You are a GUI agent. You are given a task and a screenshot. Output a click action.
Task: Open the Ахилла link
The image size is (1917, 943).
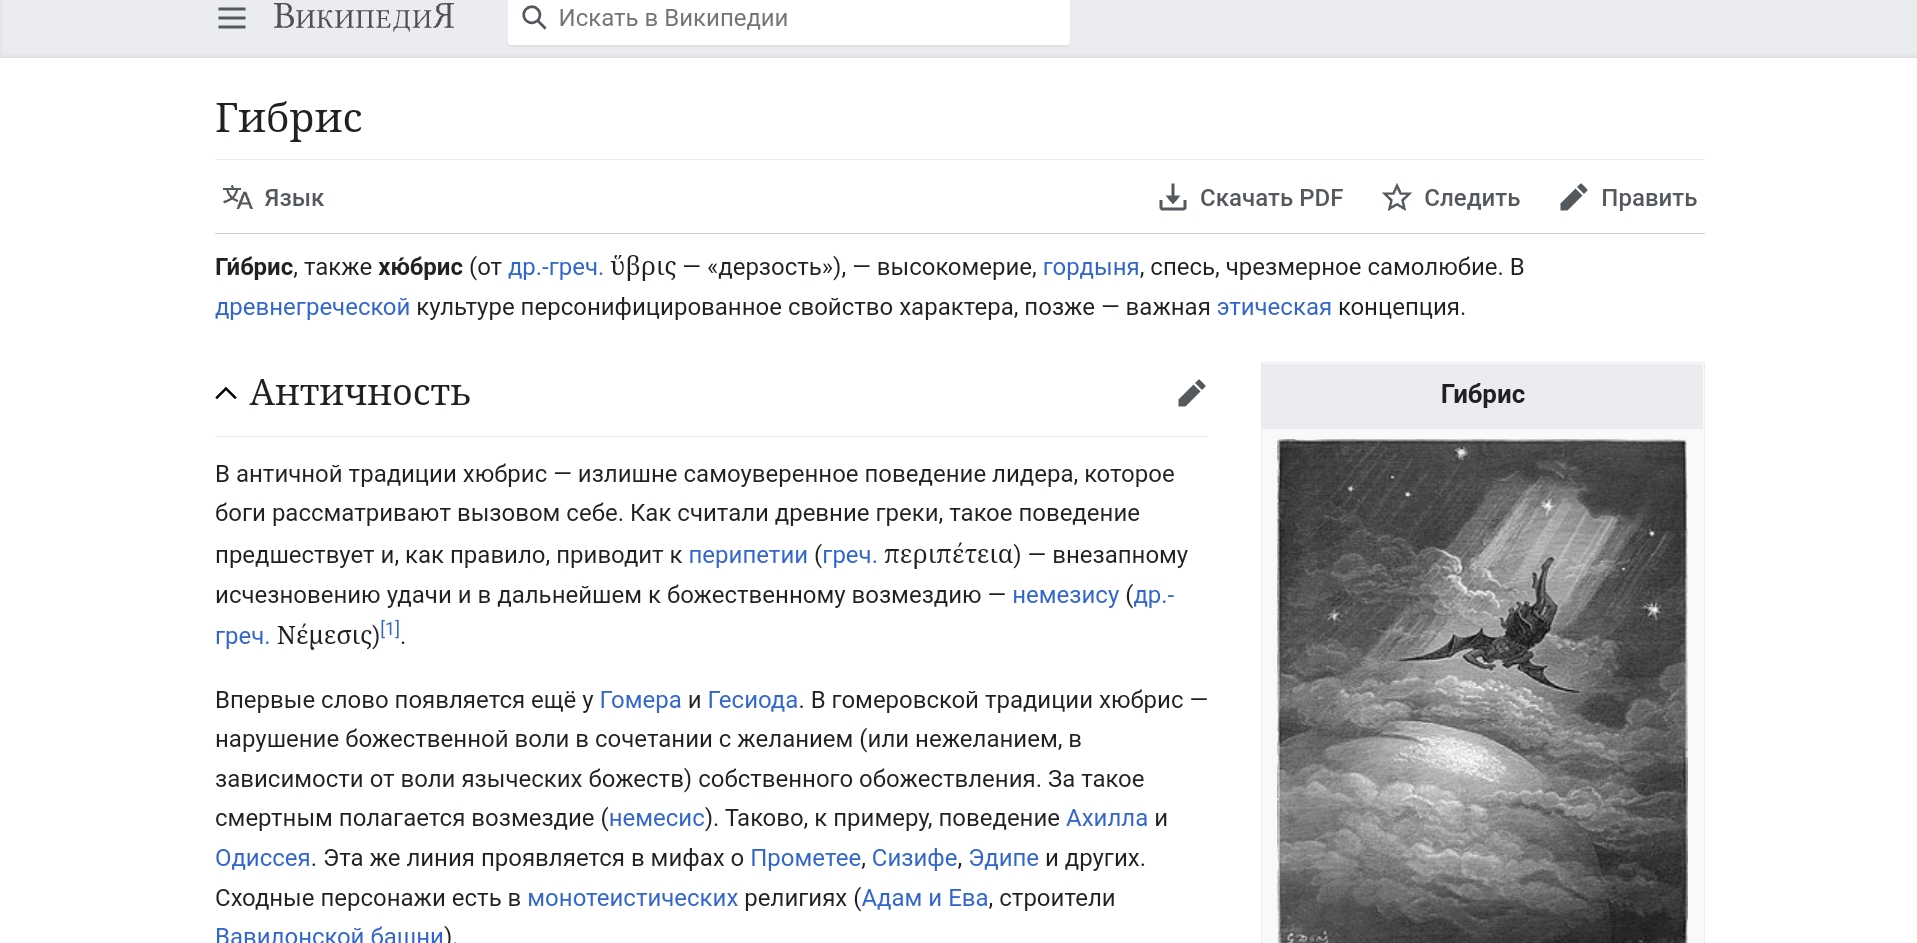(1107, 818)
